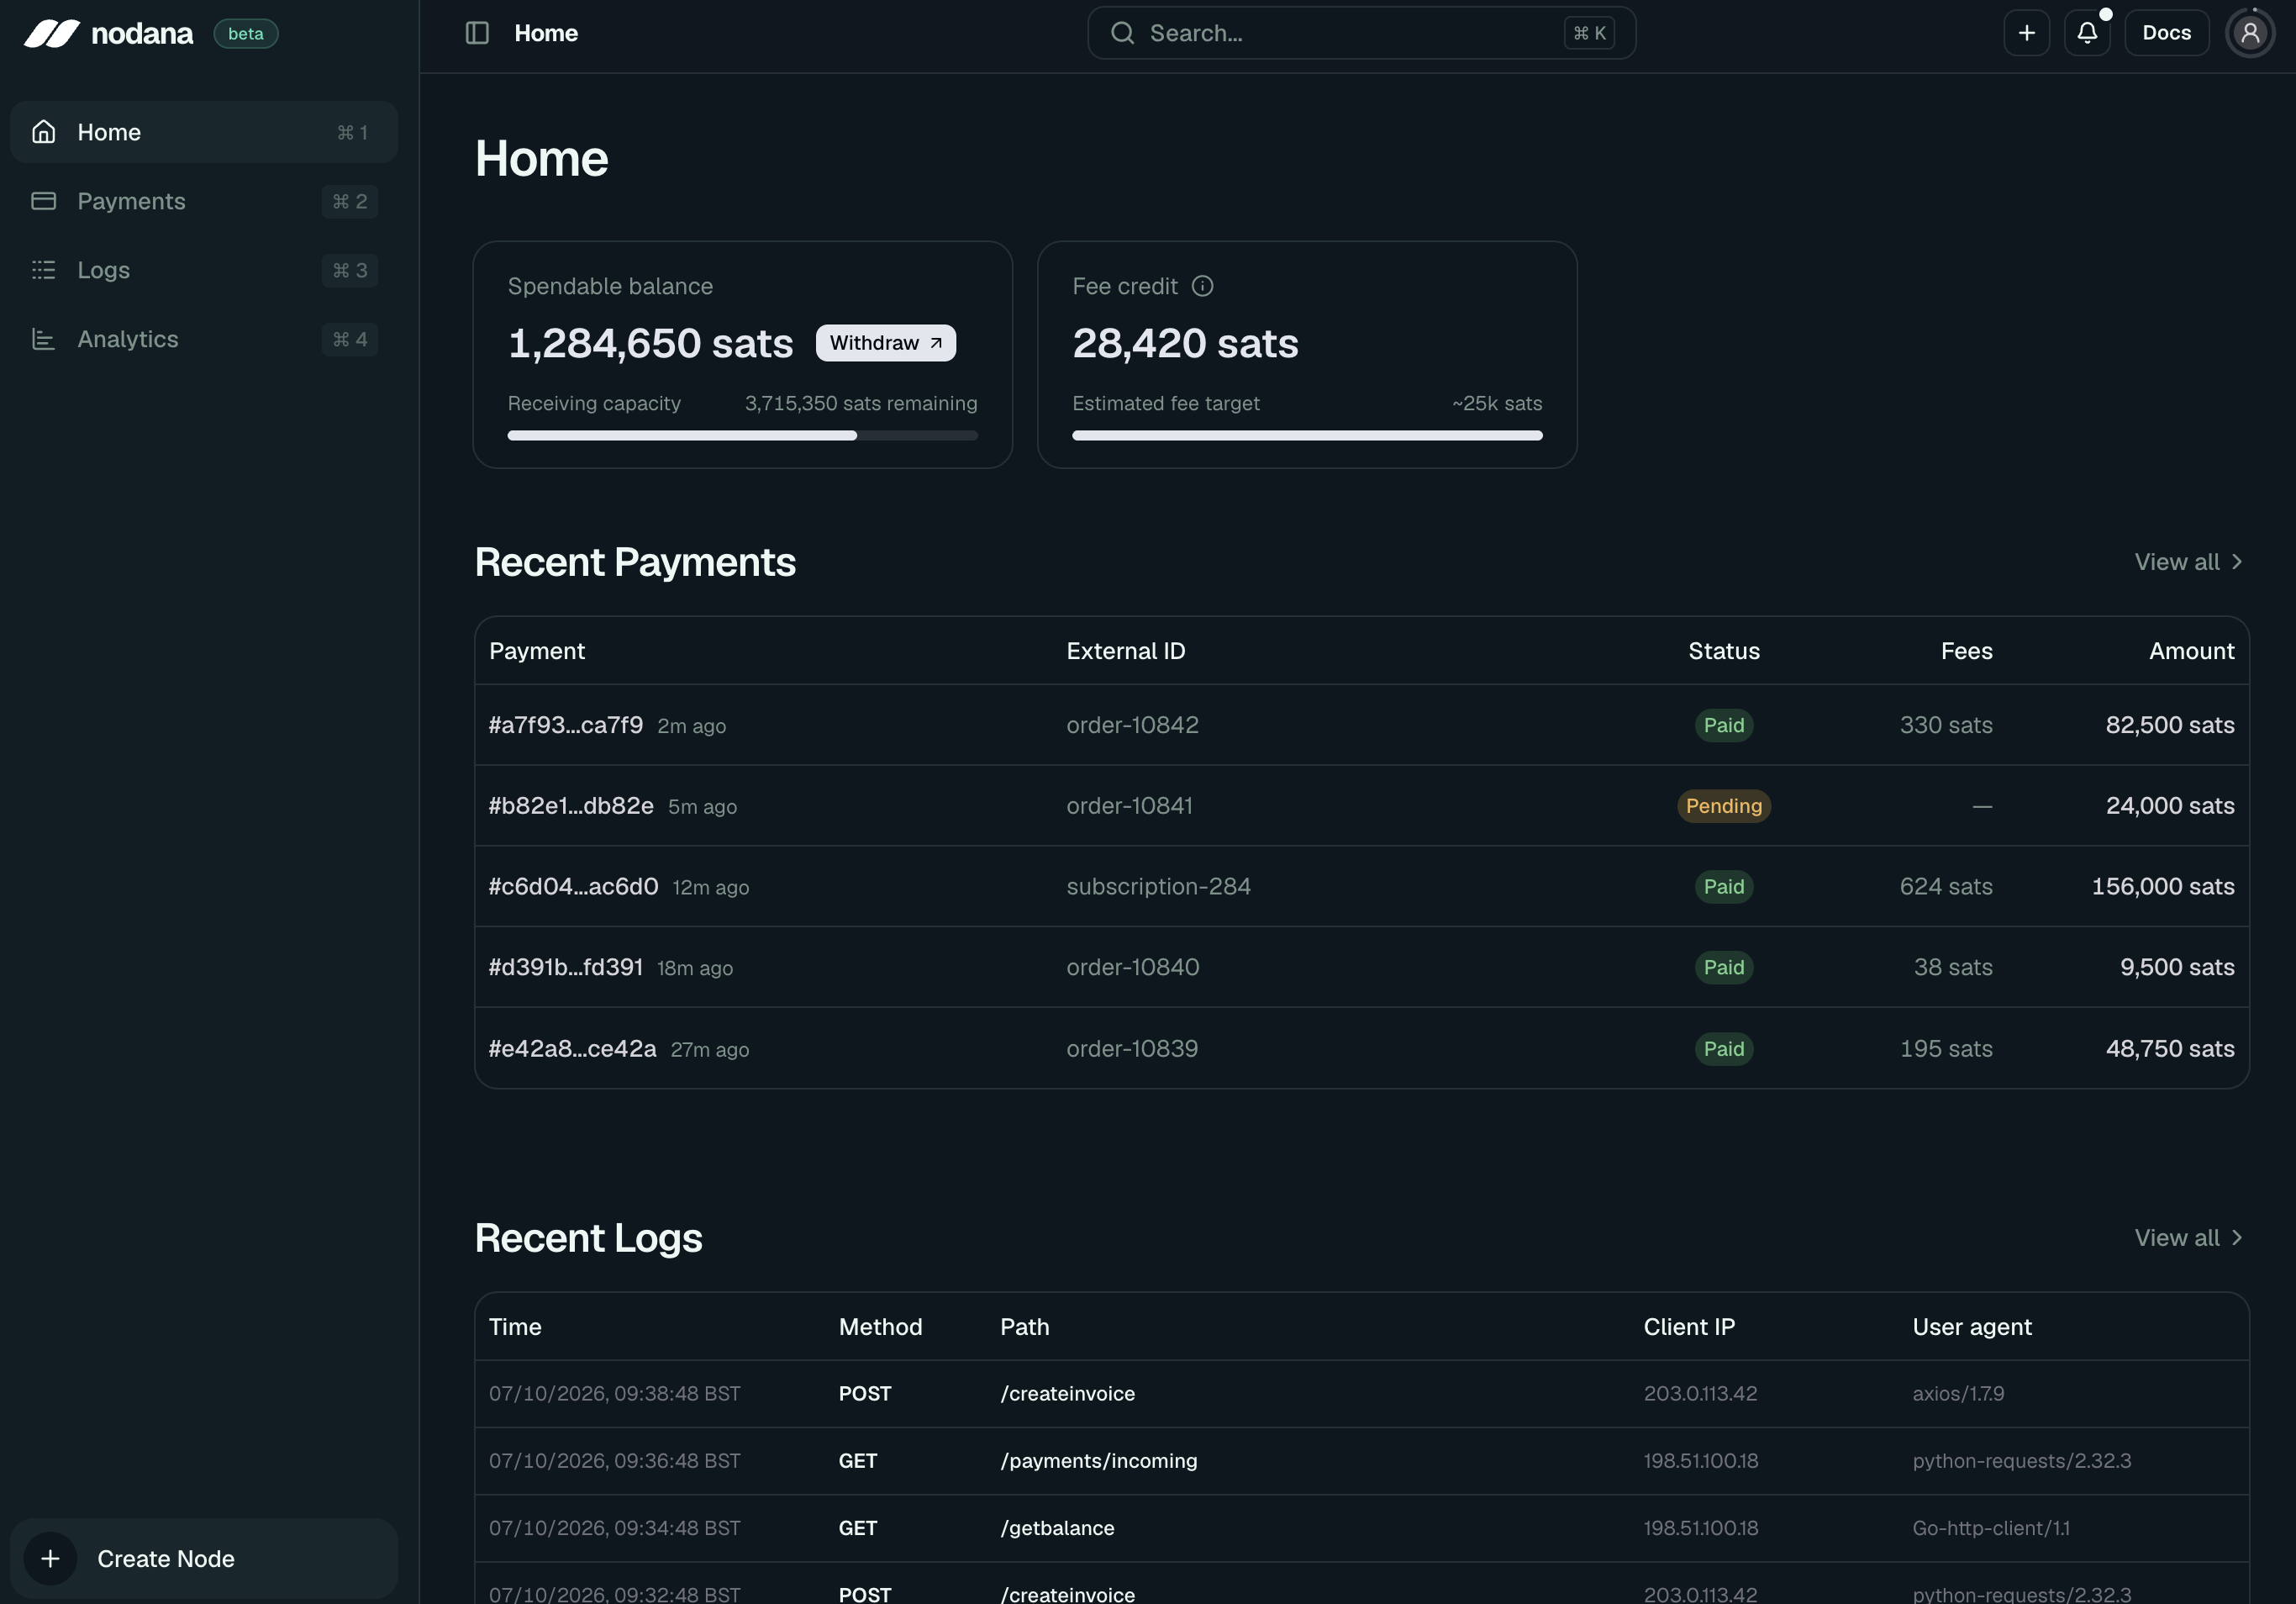Select the Home menu item
This screenshot has height=1604, width=2296.
[204, 132]
